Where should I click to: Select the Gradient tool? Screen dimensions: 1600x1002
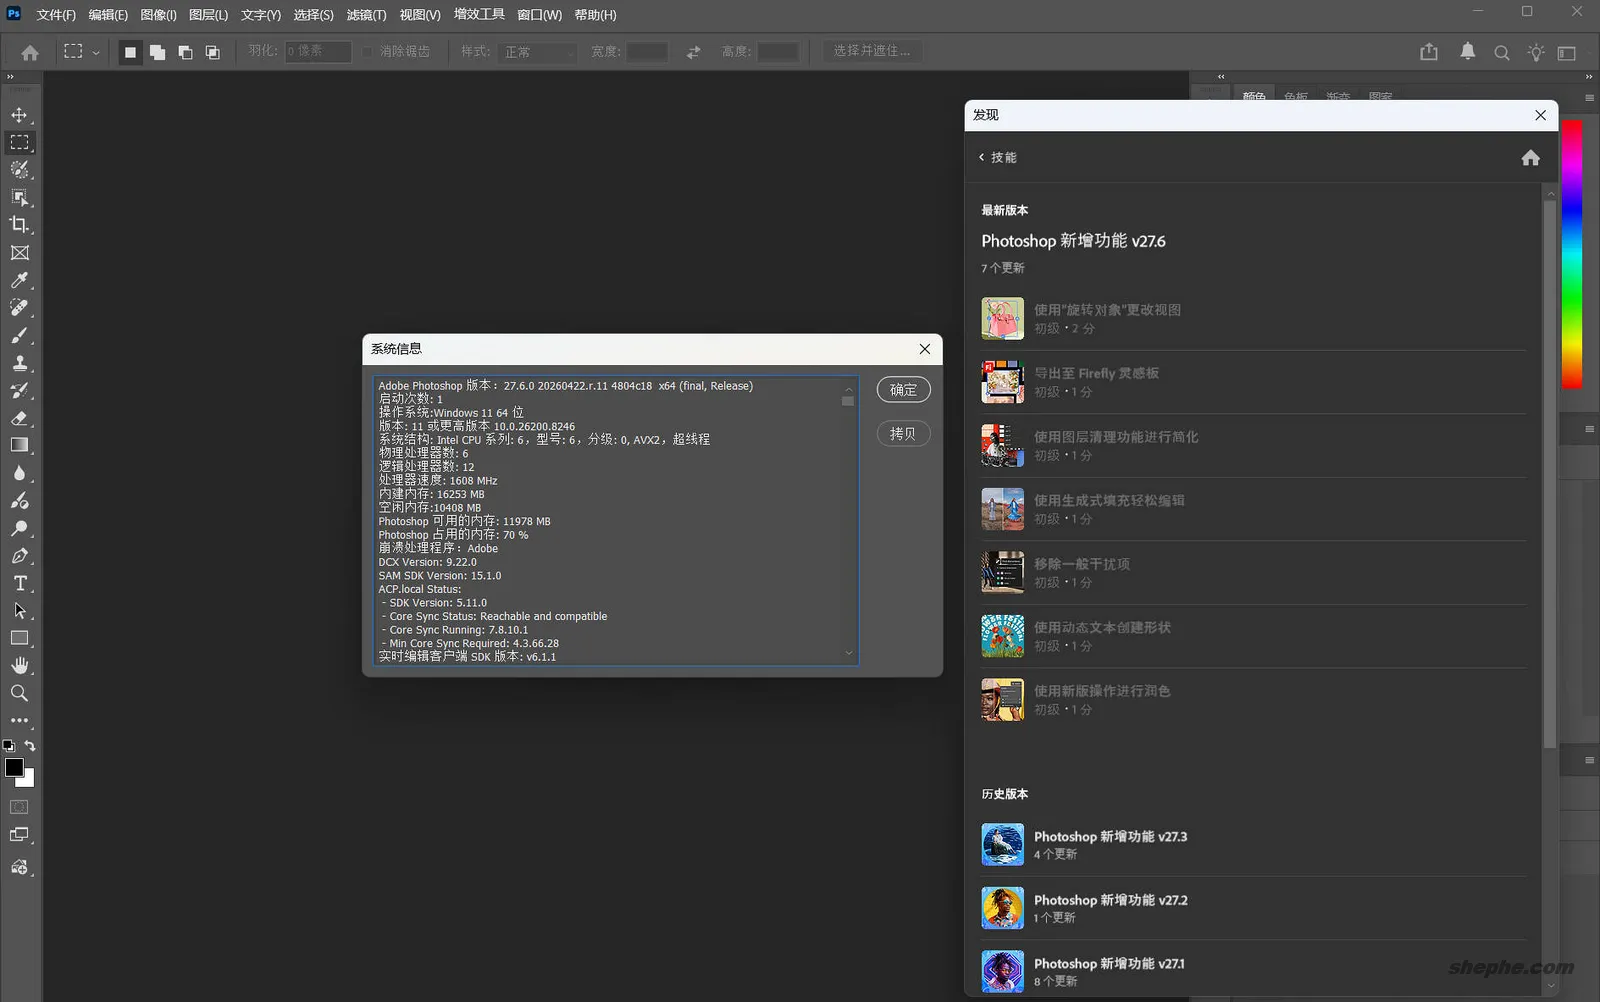click(19, 446)
